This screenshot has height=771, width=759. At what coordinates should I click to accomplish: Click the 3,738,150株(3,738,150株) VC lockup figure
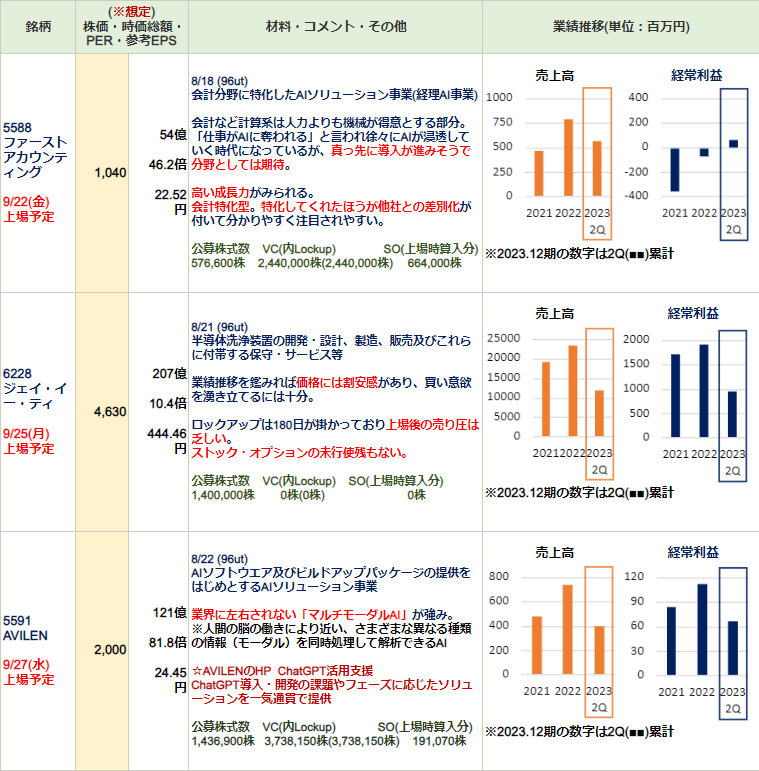click(x=332, y=741)
